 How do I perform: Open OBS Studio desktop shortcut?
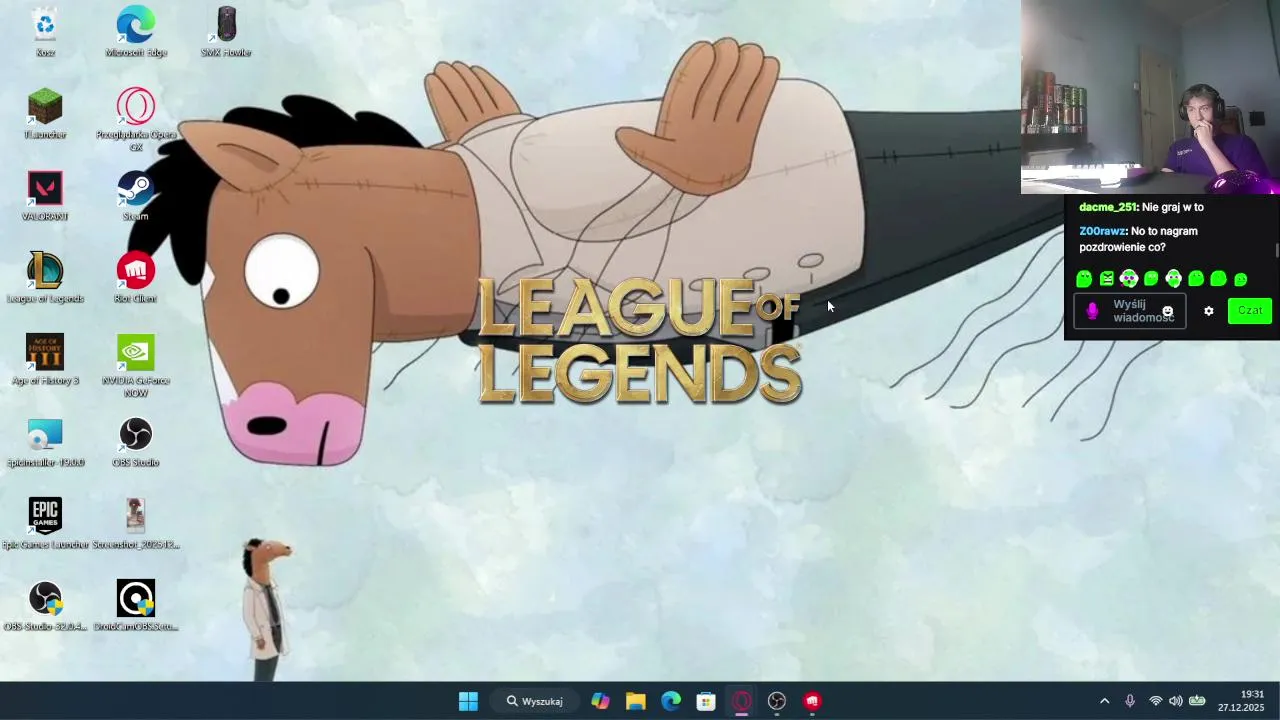click(136, 442)
